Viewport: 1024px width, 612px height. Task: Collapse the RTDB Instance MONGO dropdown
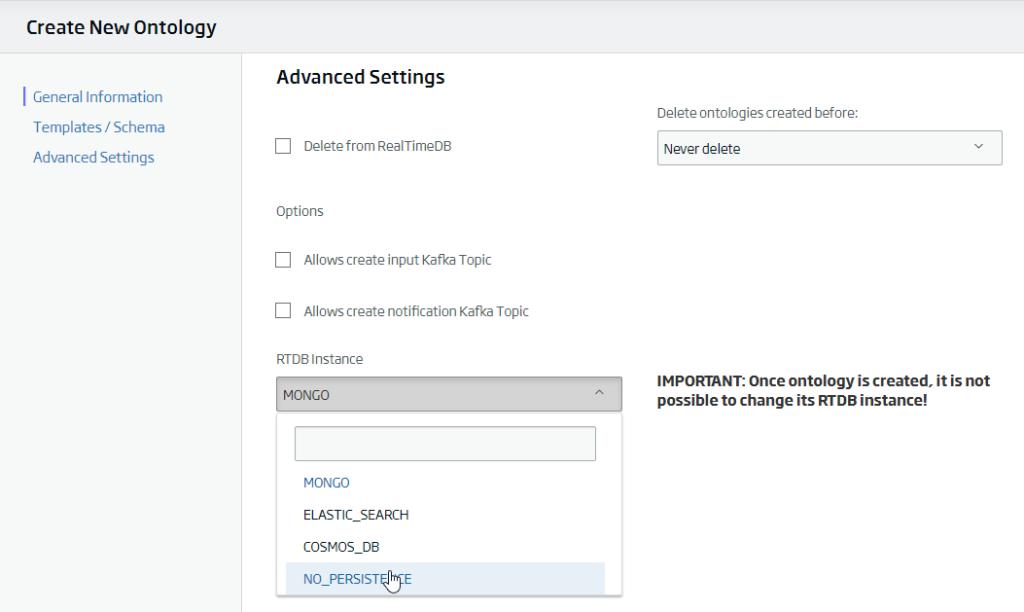(x=449, y=394)
